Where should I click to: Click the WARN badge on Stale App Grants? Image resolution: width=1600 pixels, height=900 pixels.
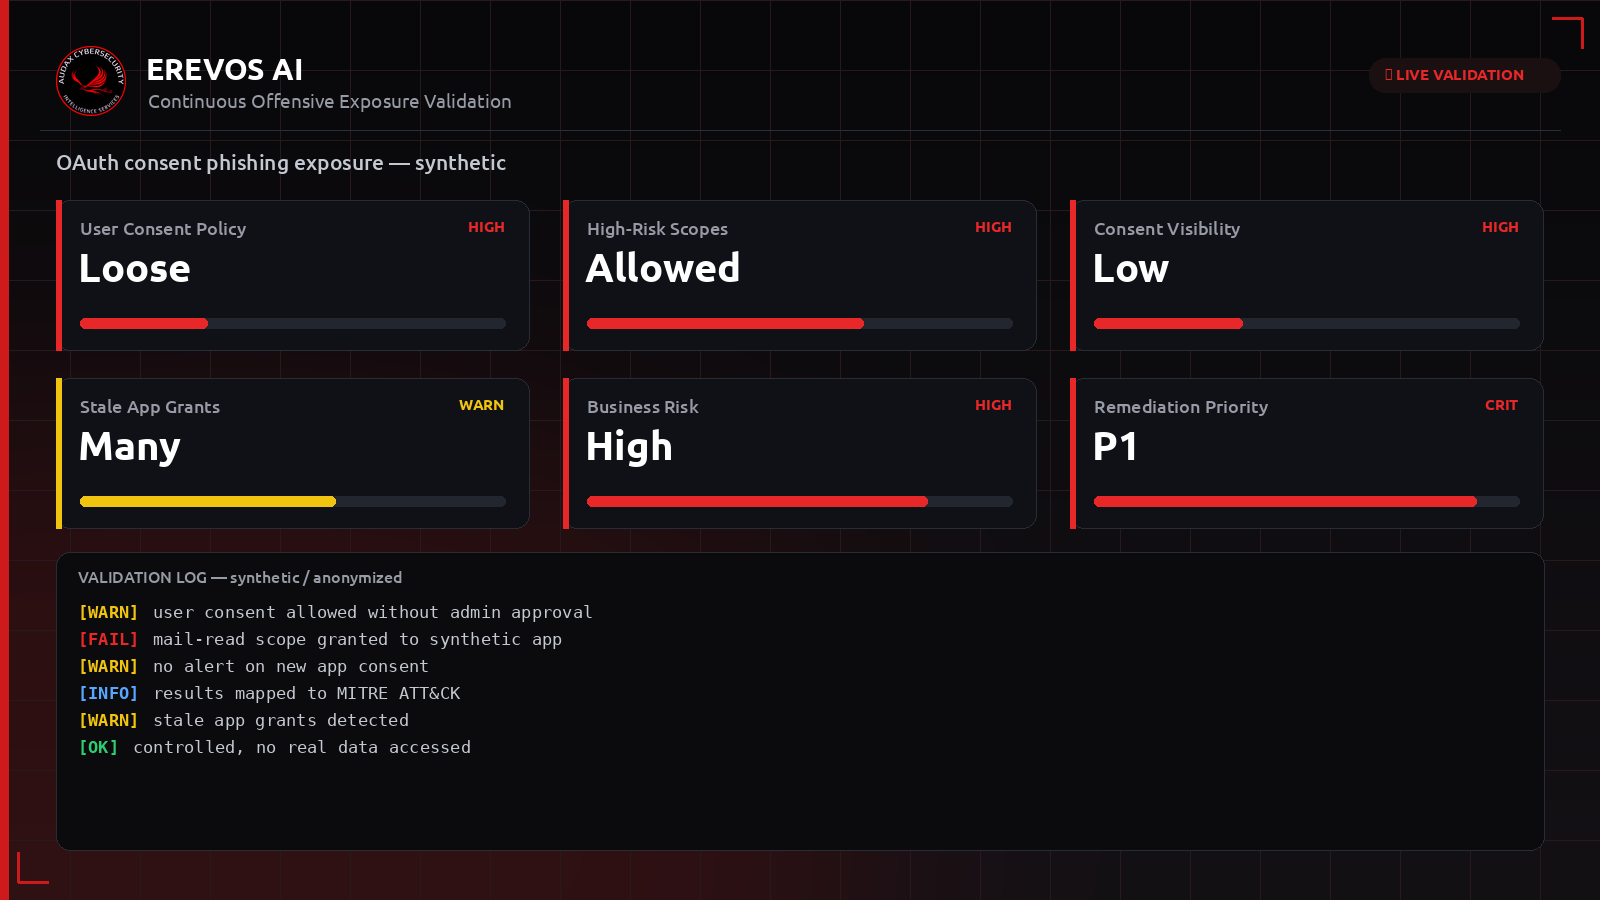[x=481, y=405]
